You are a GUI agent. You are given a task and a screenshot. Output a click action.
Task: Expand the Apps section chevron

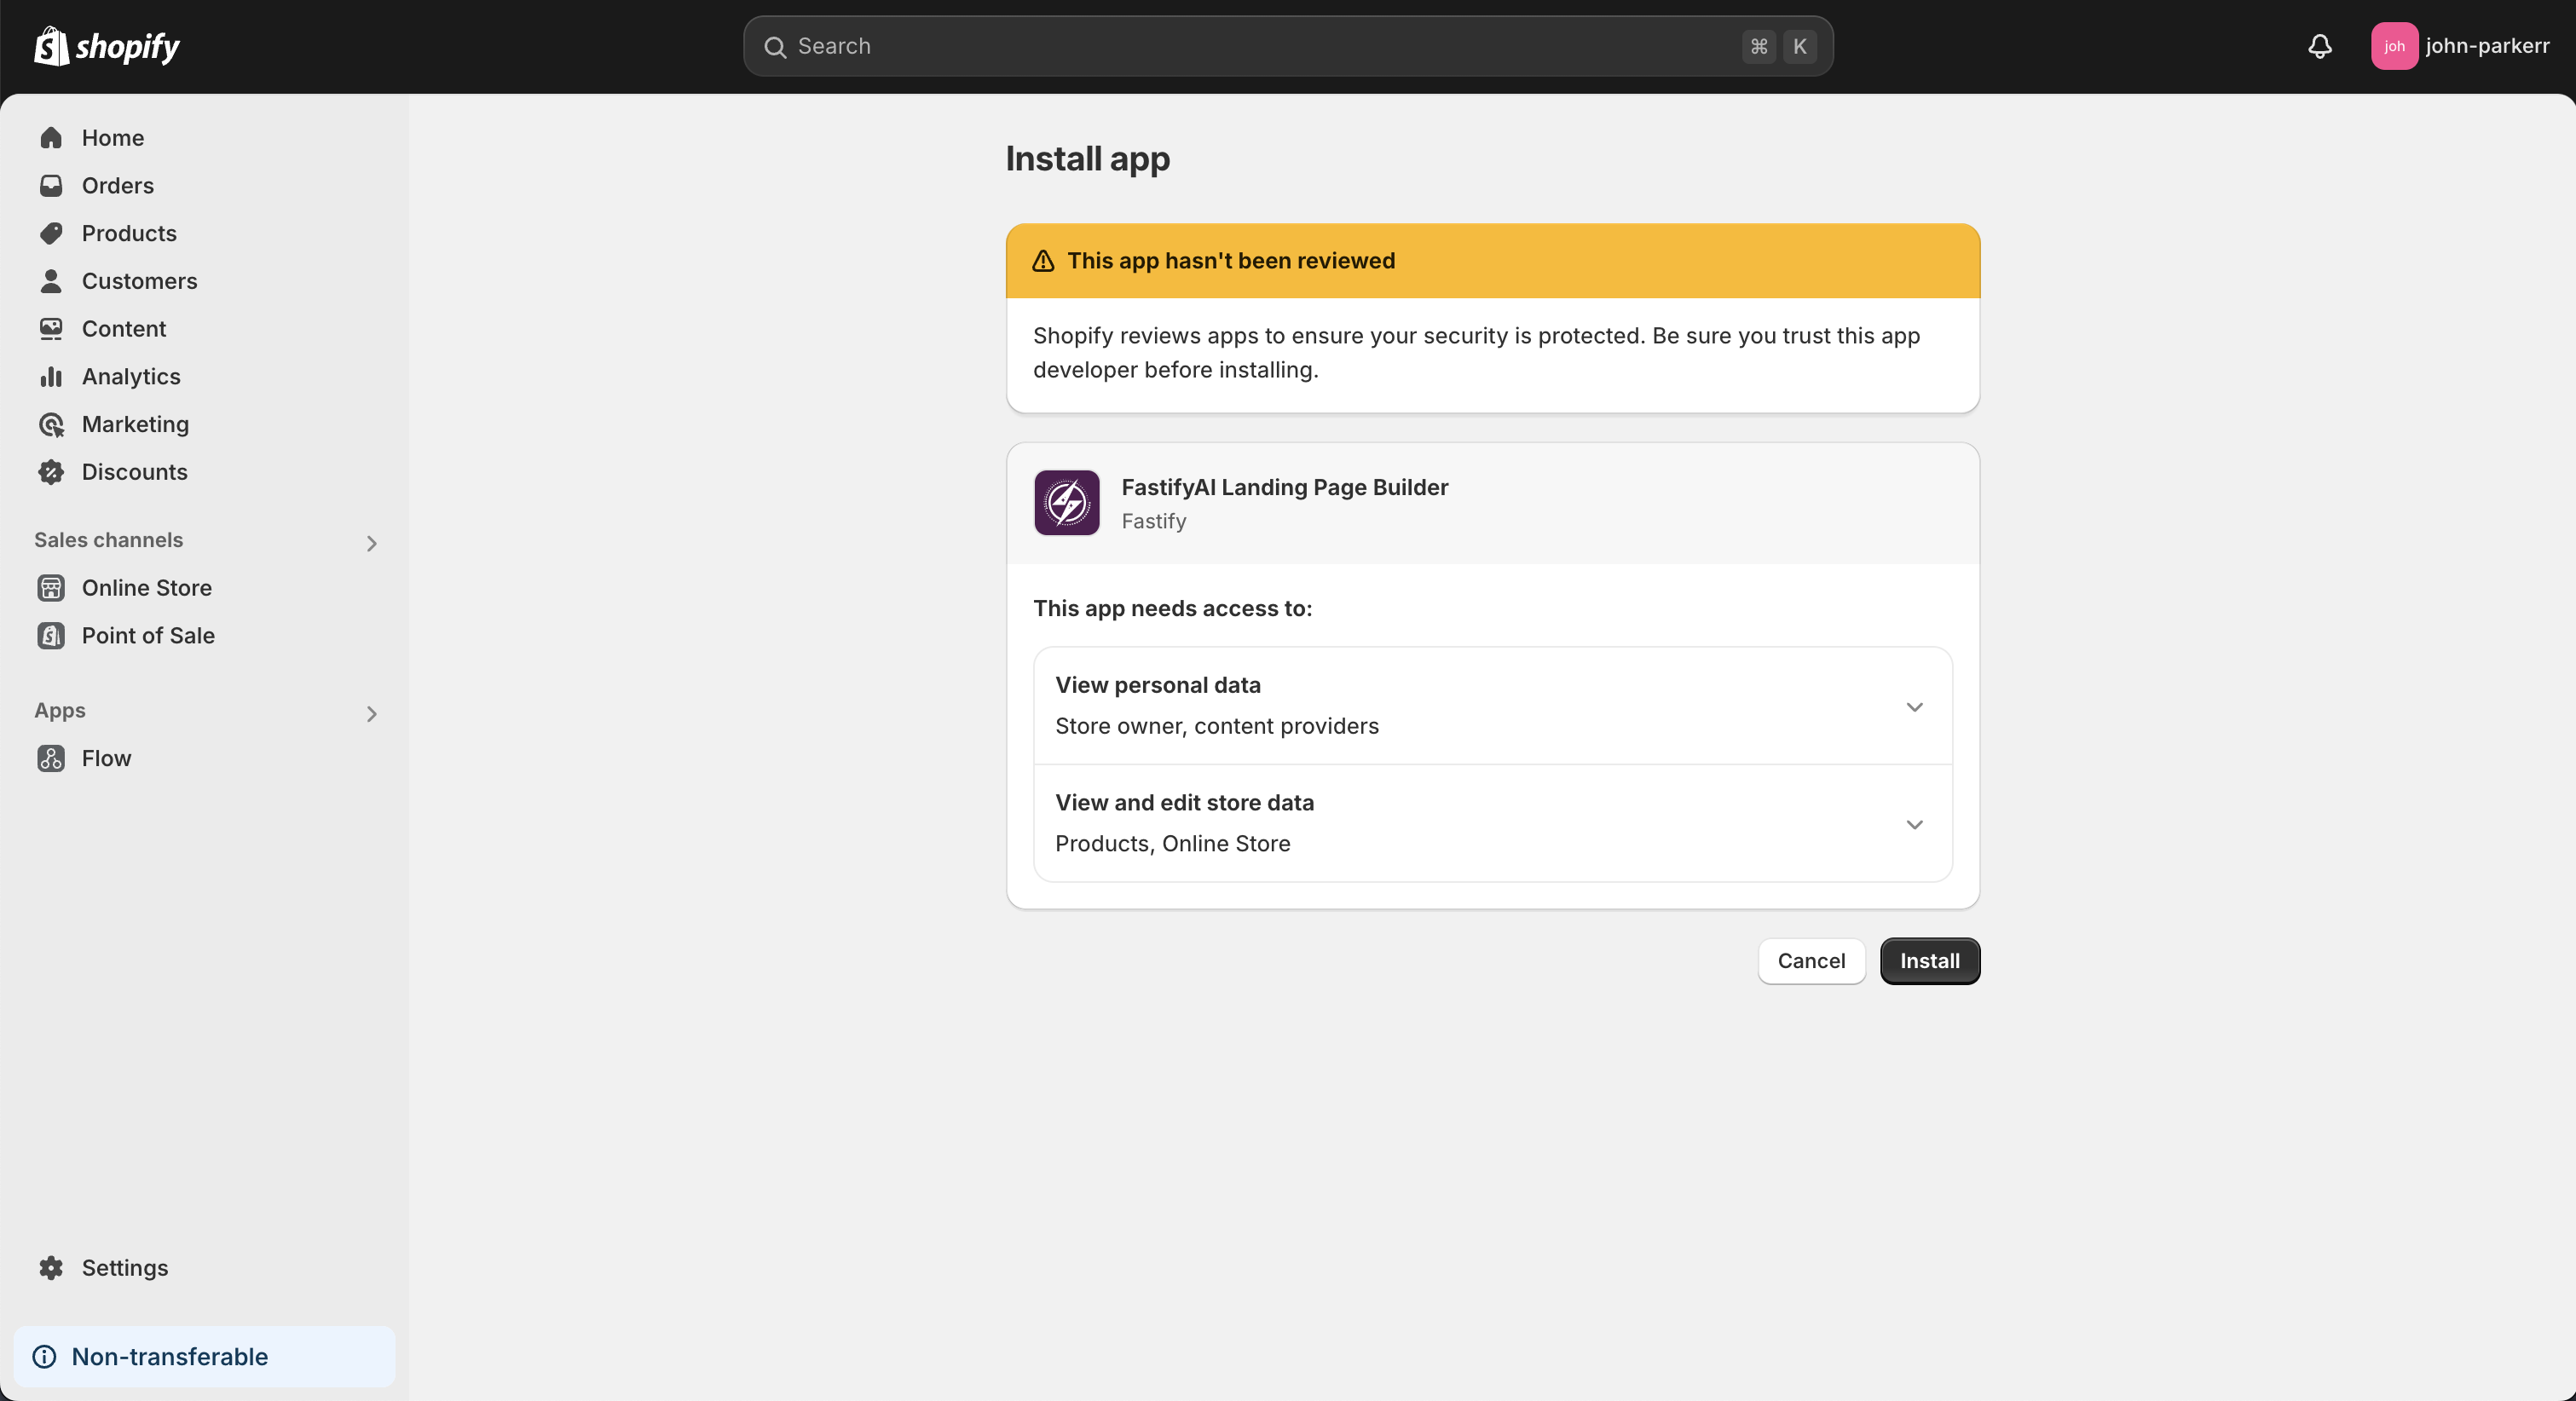[x=371, y=714]
